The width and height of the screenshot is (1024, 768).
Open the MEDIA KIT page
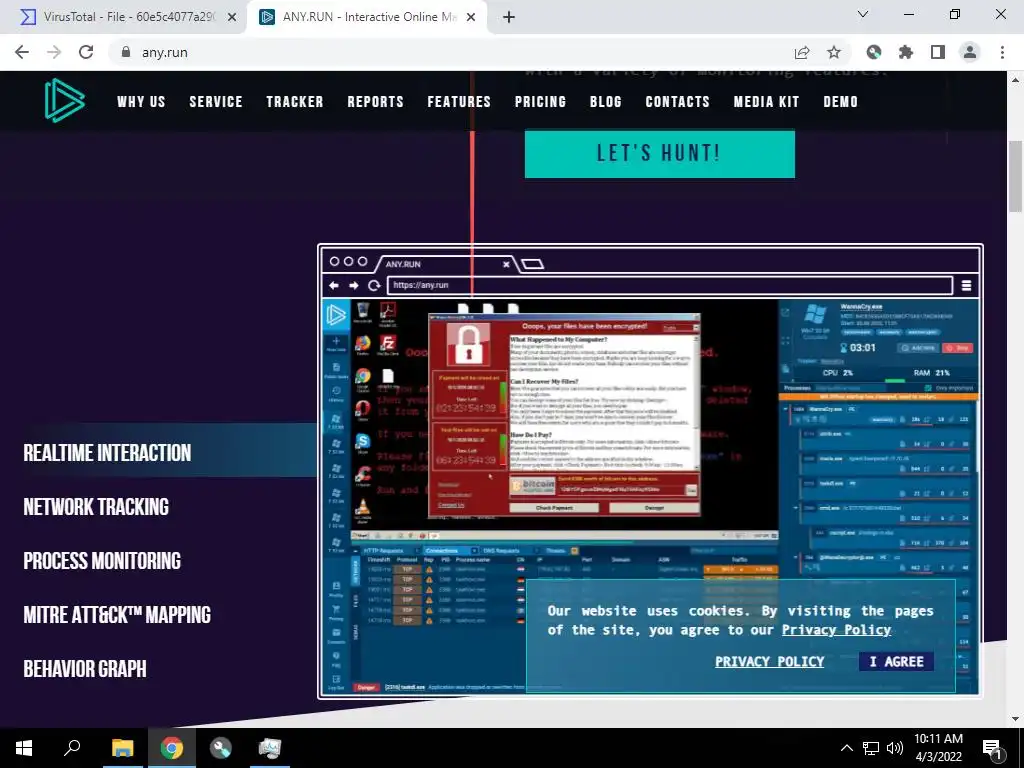pos(766,102)
